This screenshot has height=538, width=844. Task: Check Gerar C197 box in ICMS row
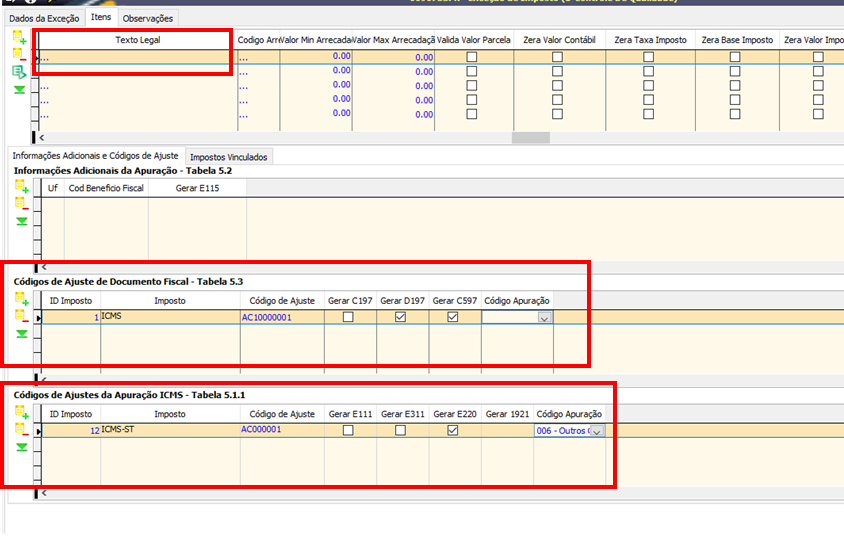point(349,317)
